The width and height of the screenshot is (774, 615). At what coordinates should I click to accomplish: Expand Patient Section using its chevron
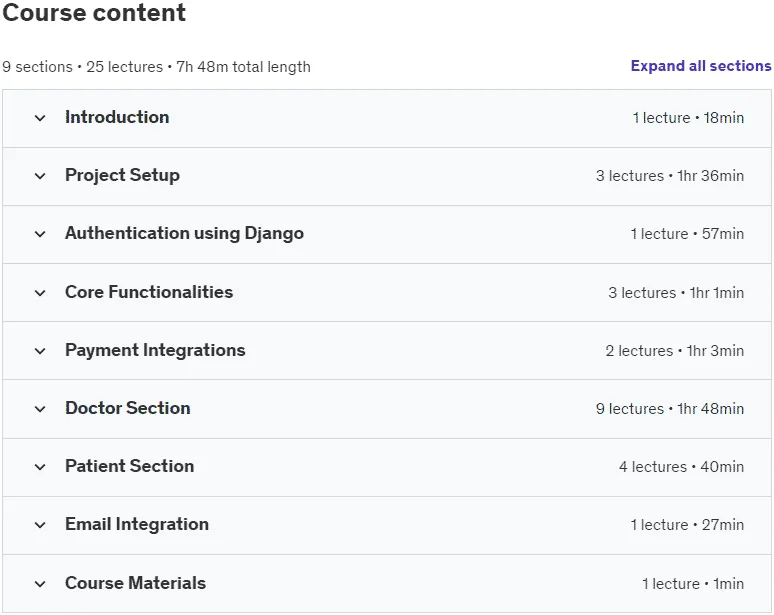40,467
